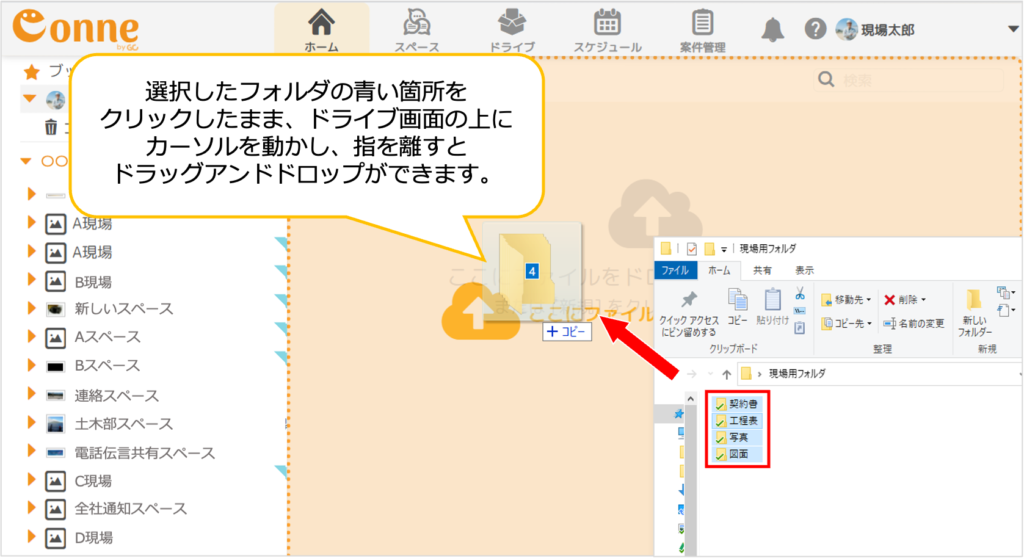
Task: Switch to the 表示 ribbon tab
Action: [803, 270]
